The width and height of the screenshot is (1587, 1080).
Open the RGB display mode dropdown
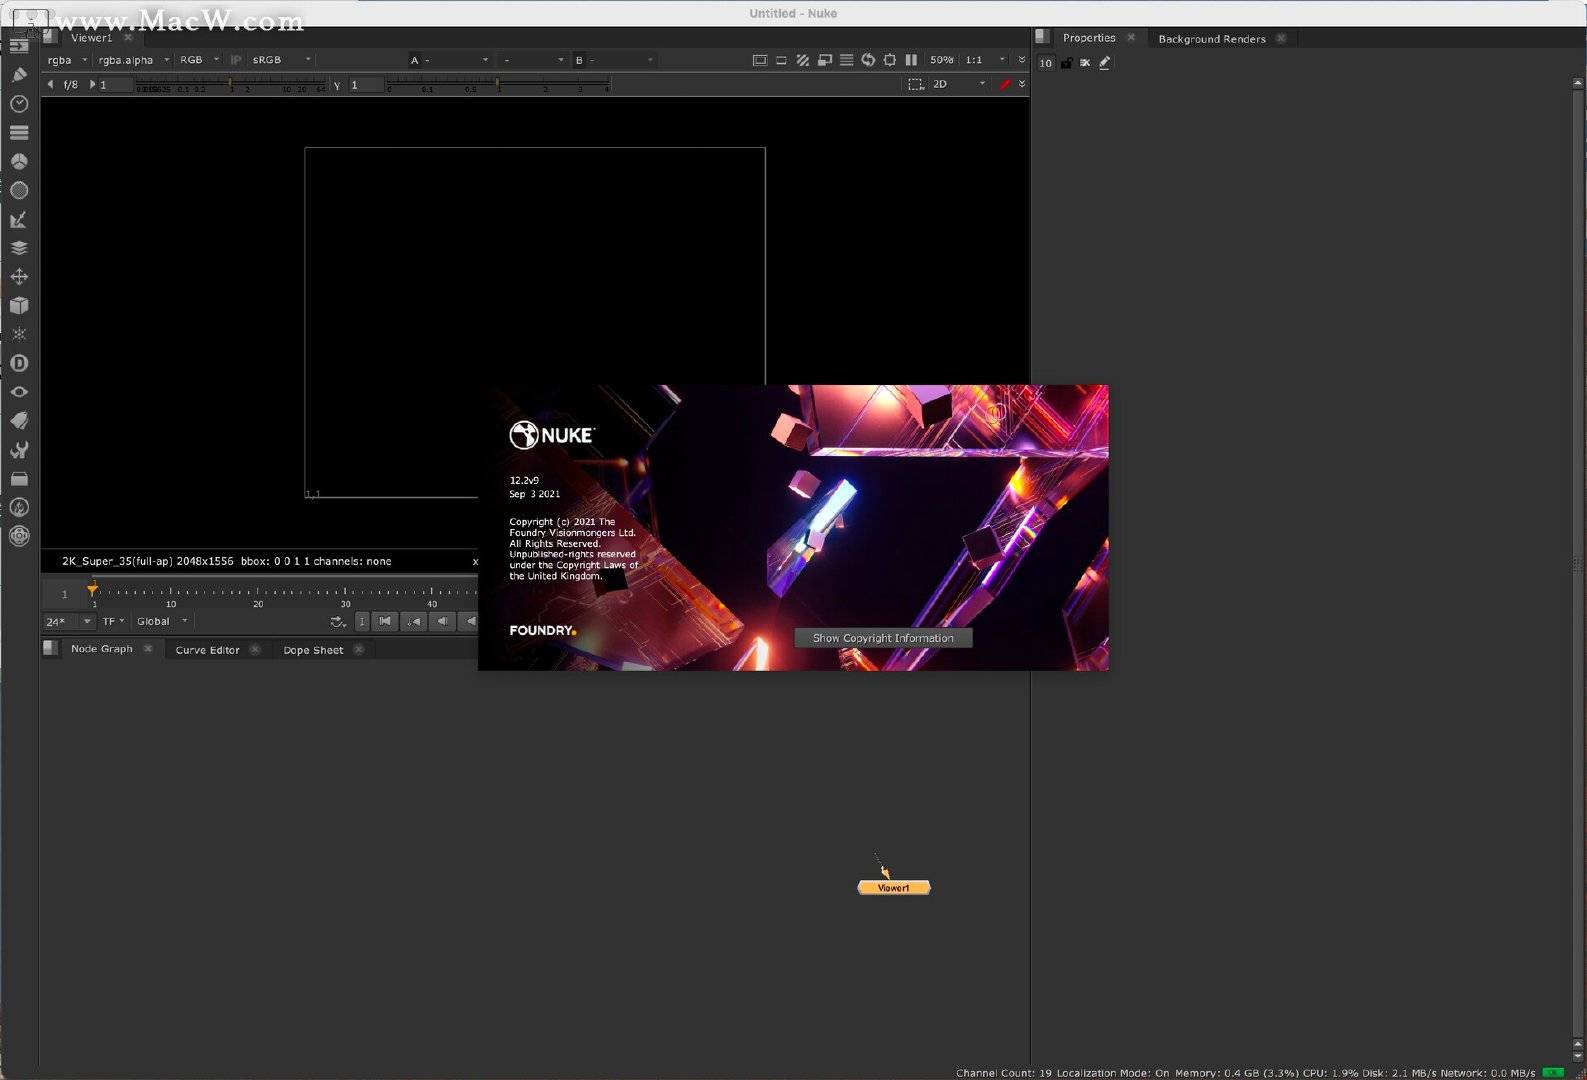pyautogui.click(x=199, y=60)
